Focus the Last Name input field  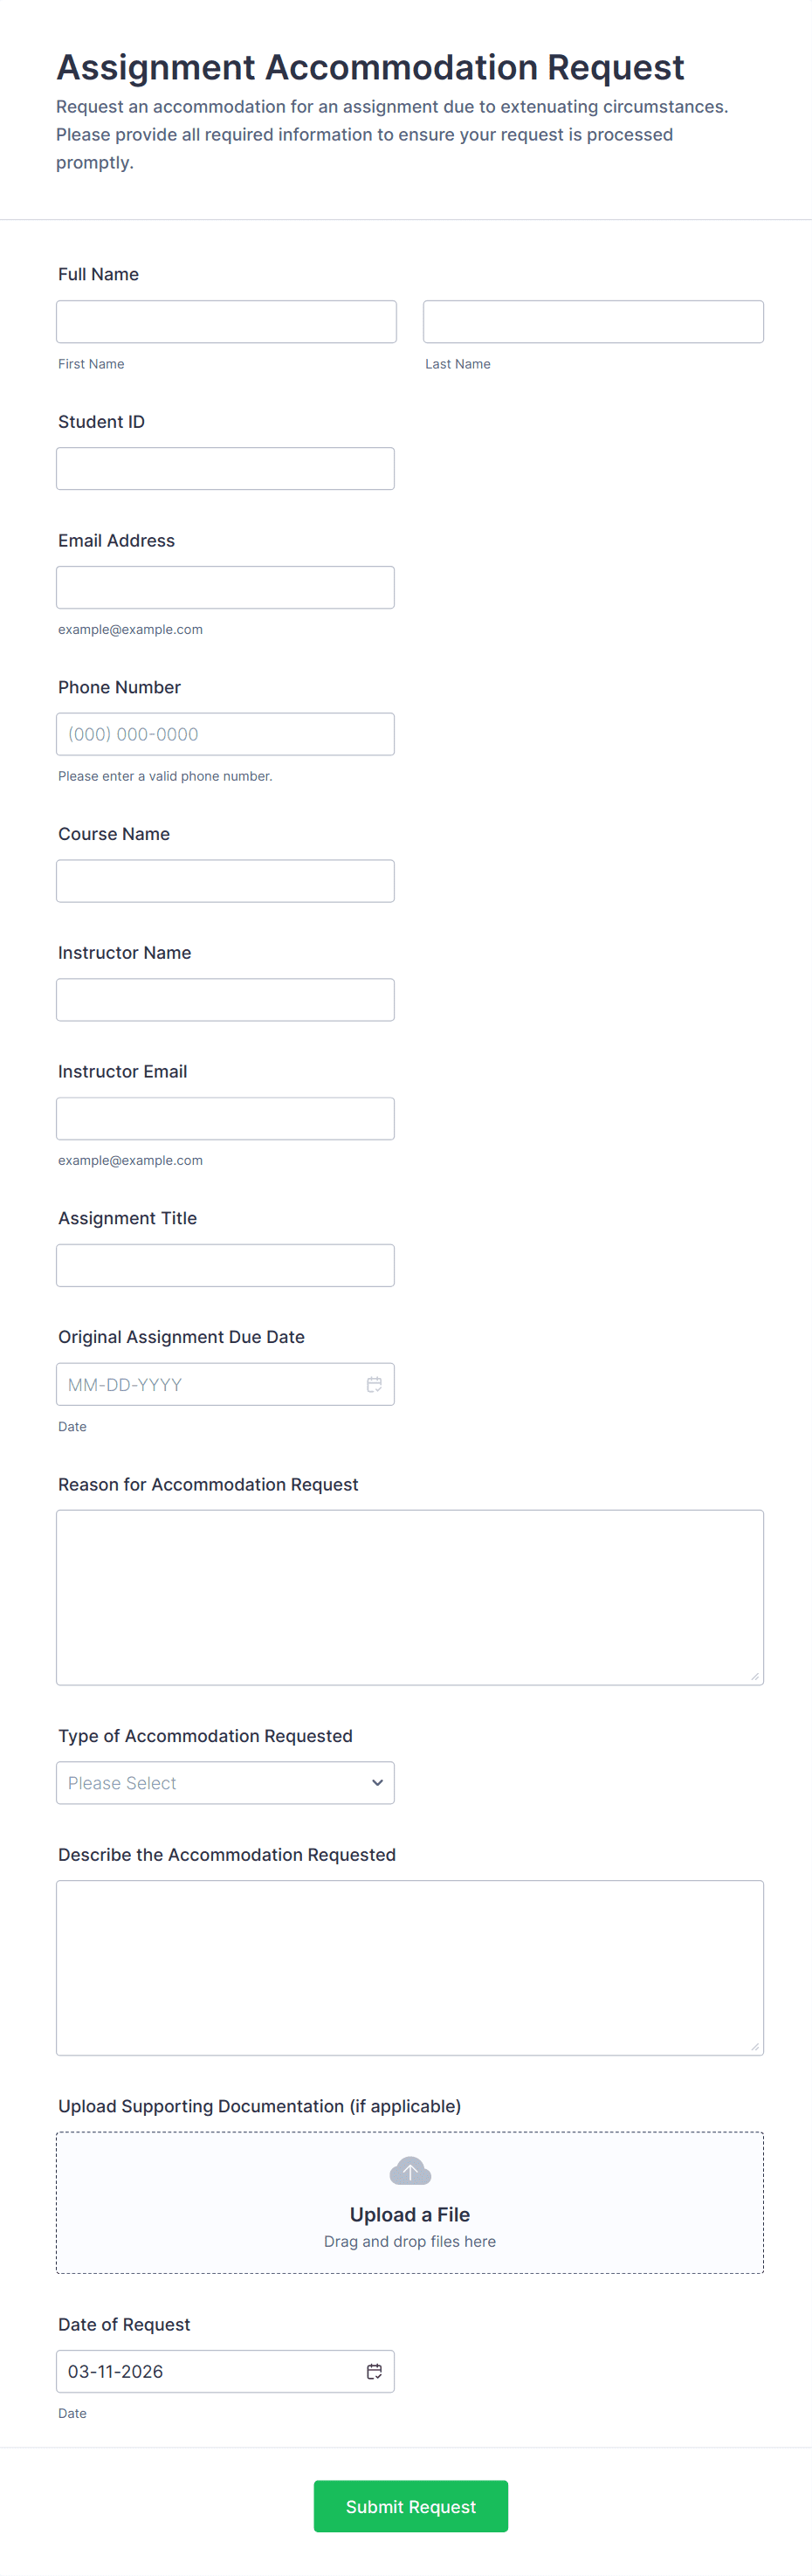593,322
